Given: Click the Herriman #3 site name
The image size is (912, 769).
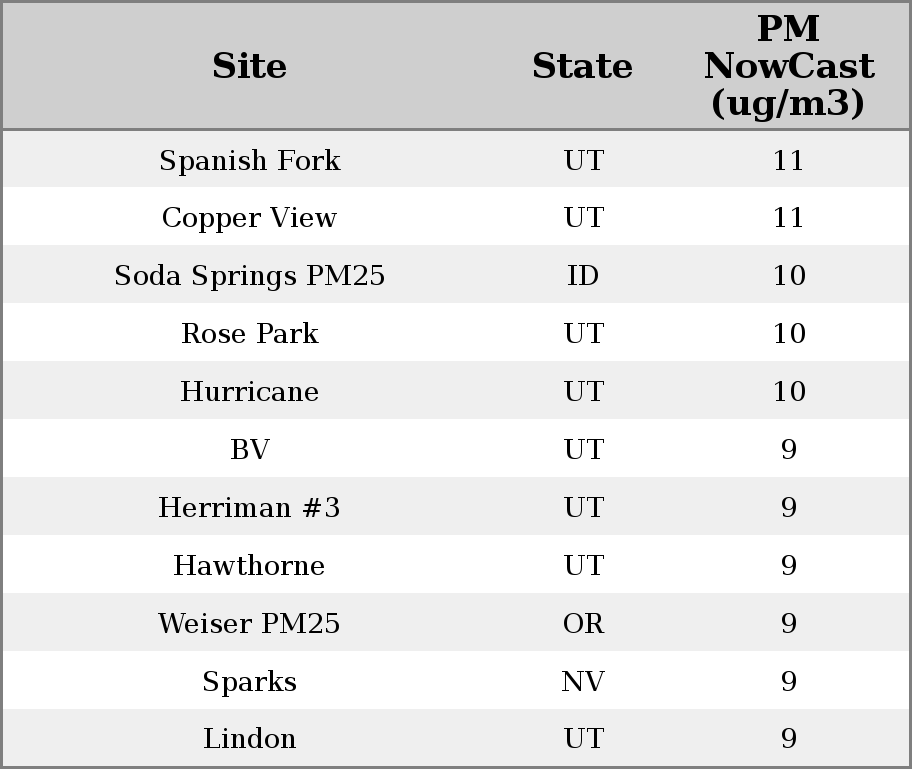Looking at the screenshot, I should pos(249,508).
